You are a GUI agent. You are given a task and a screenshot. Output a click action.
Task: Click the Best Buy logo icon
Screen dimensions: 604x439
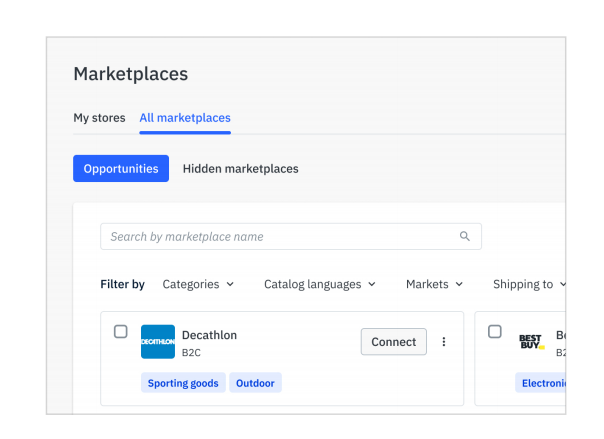(531, 342)
